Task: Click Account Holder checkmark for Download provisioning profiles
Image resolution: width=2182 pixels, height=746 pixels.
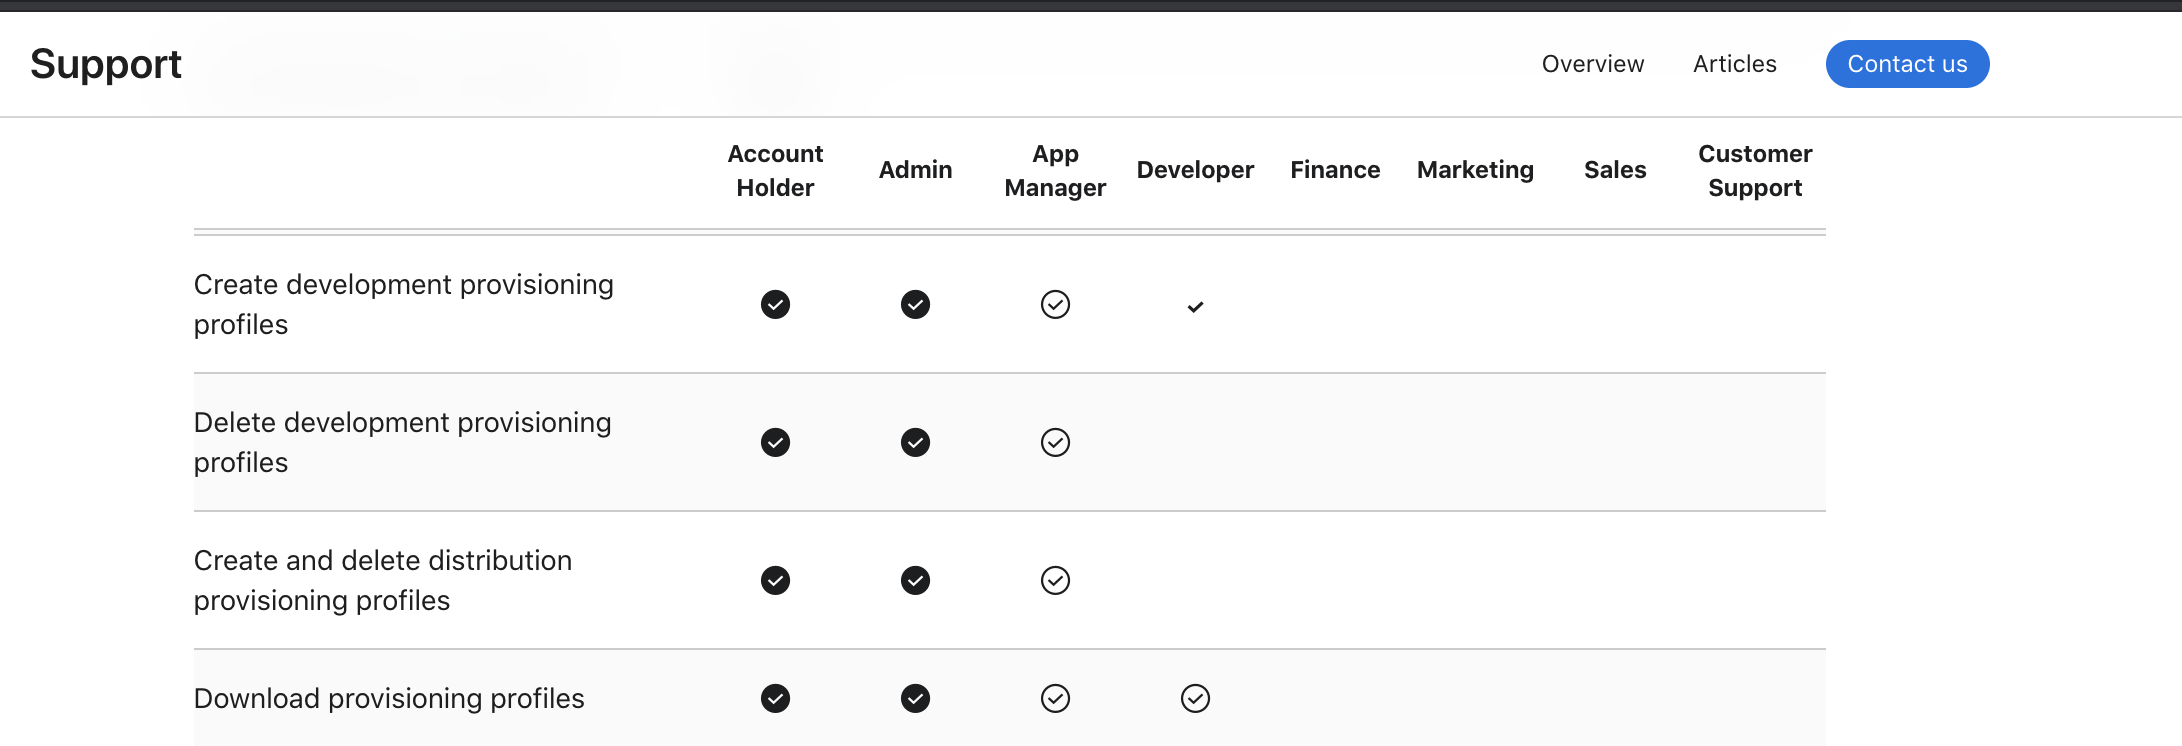Action: [x=775, y=698]
